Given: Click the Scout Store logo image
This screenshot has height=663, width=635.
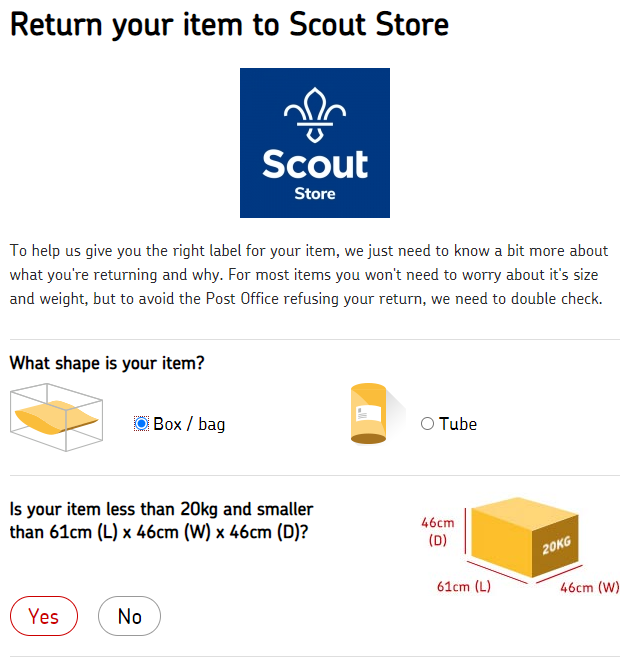Looking at the screenshot, I should coord(315,143).
